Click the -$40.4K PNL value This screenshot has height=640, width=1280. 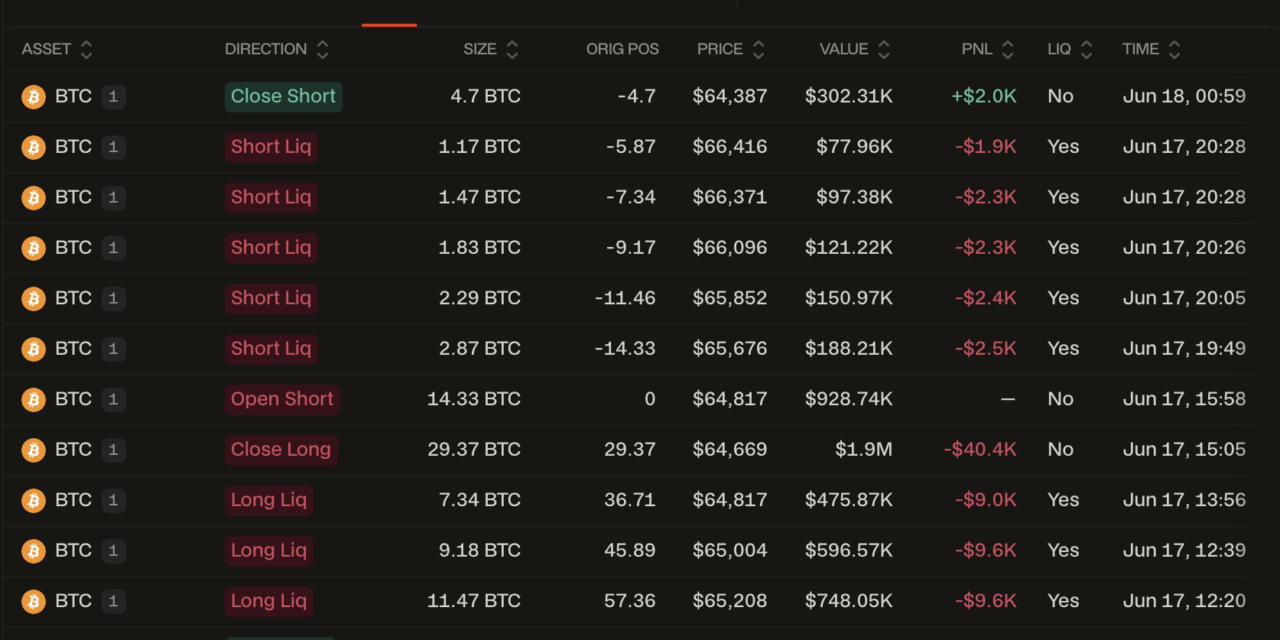pos(980,450)
